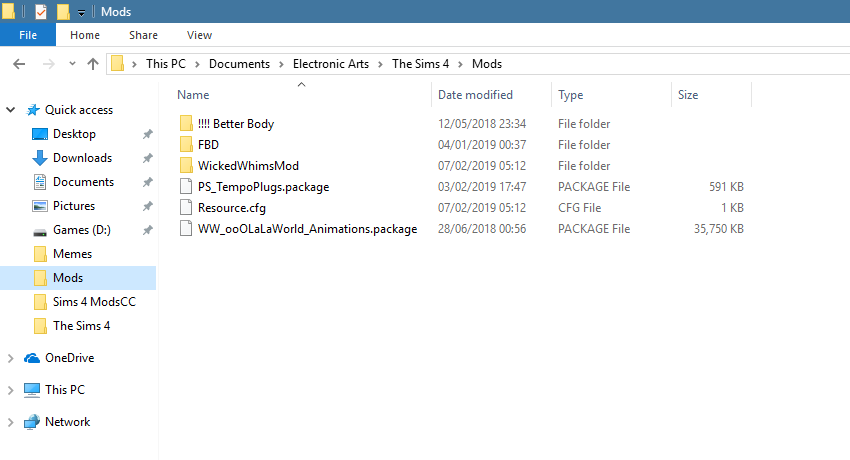Click the Forward navigation arrow

point(49,64)
